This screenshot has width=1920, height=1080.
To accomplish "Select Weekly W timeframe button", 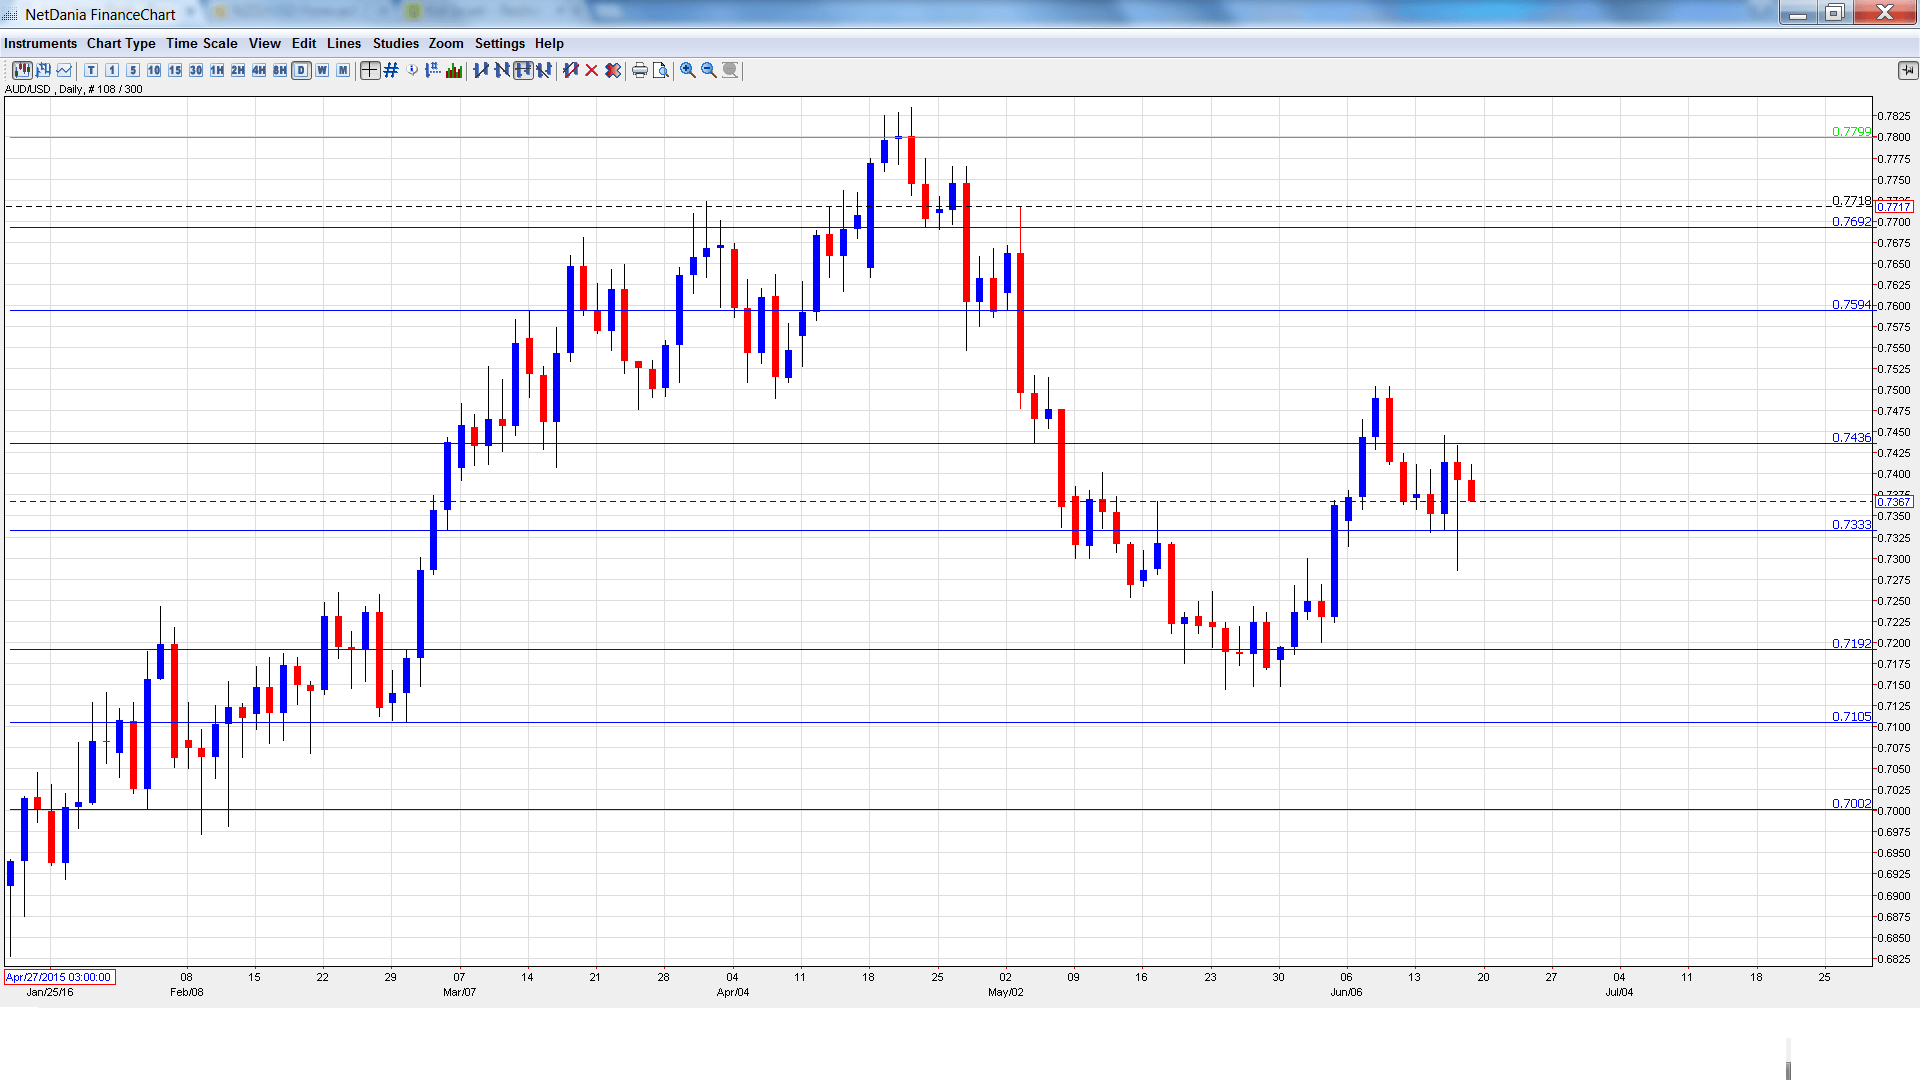I will 322,70.
